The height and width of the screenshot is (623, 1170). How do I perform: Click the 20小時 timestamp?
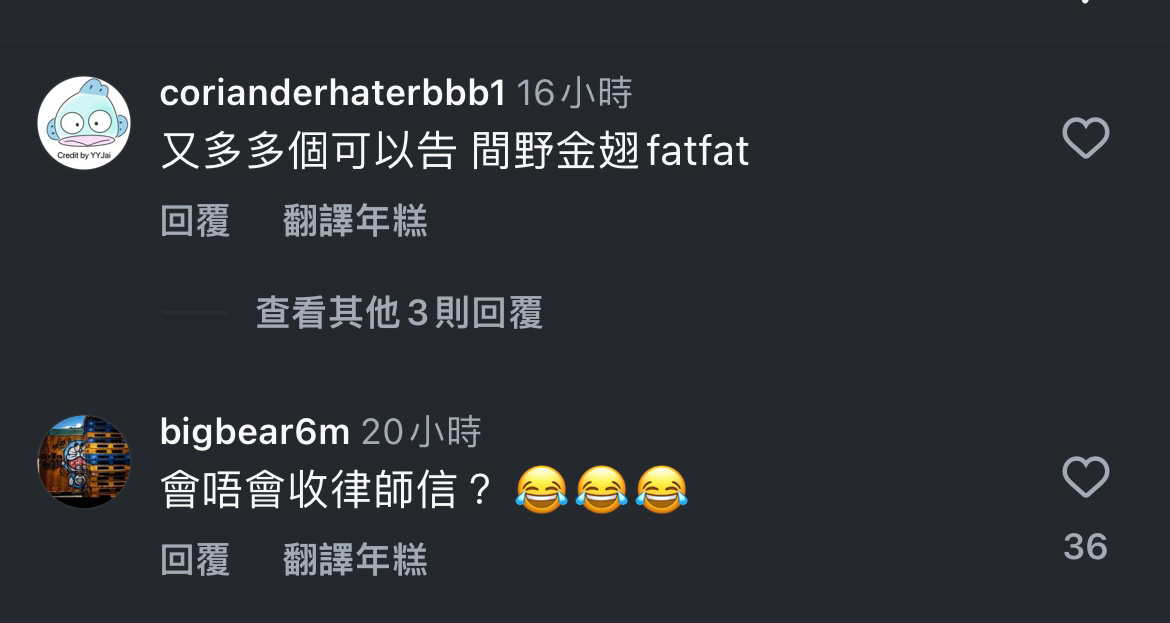421,431
